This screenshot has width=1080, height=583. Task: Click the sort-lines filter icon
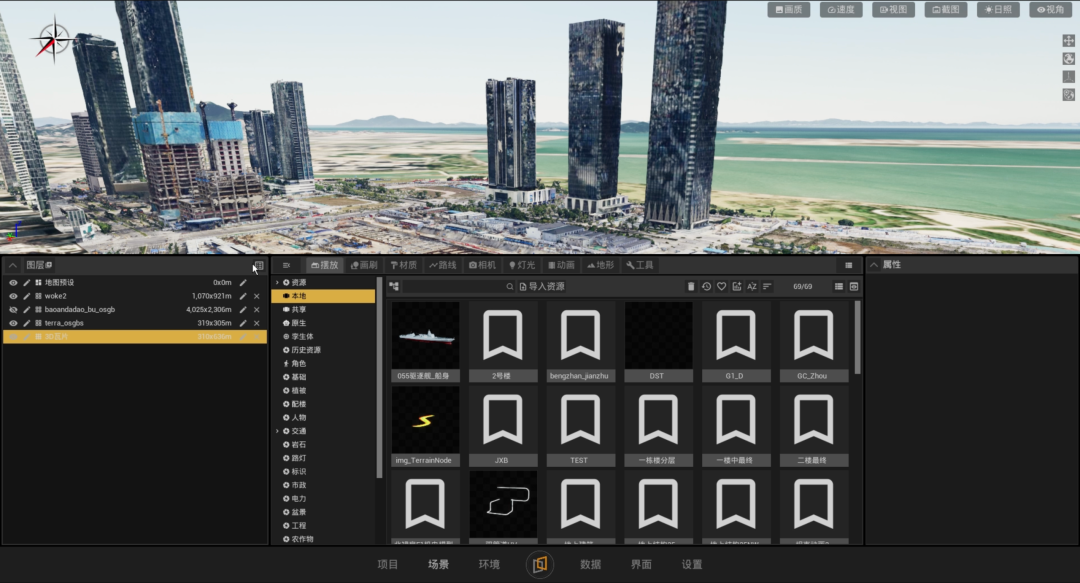click(x=767, y=287)
